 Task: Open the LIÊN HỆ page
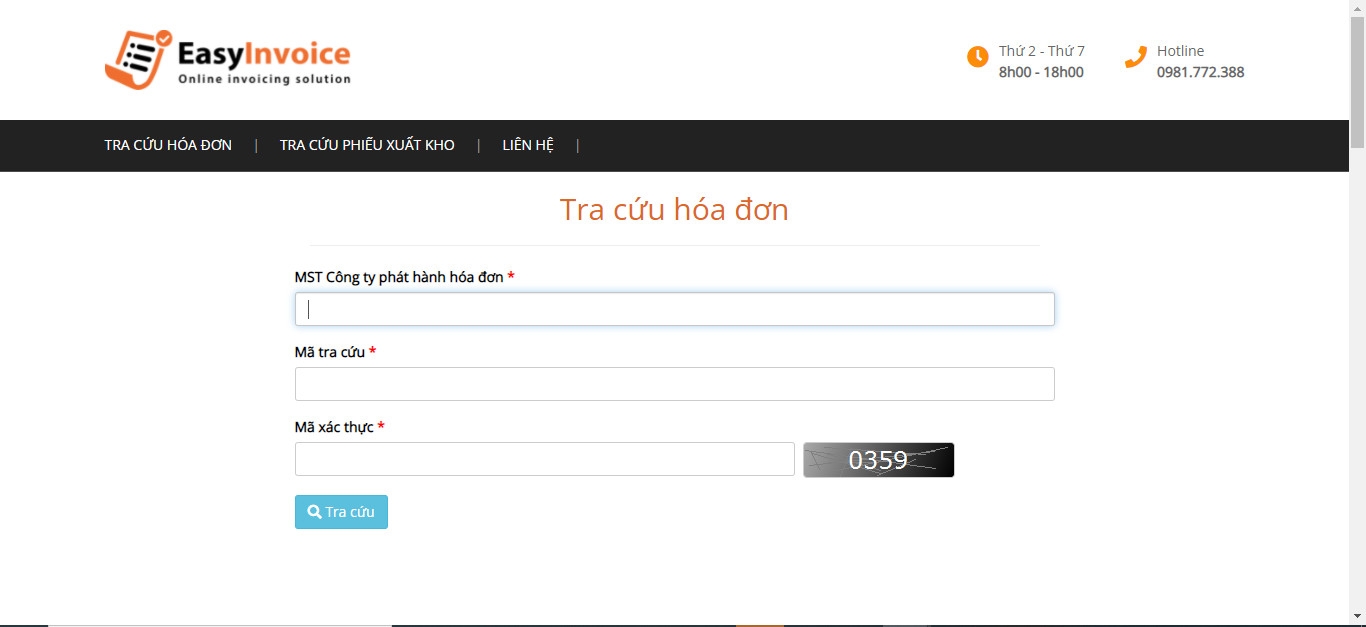527,145
